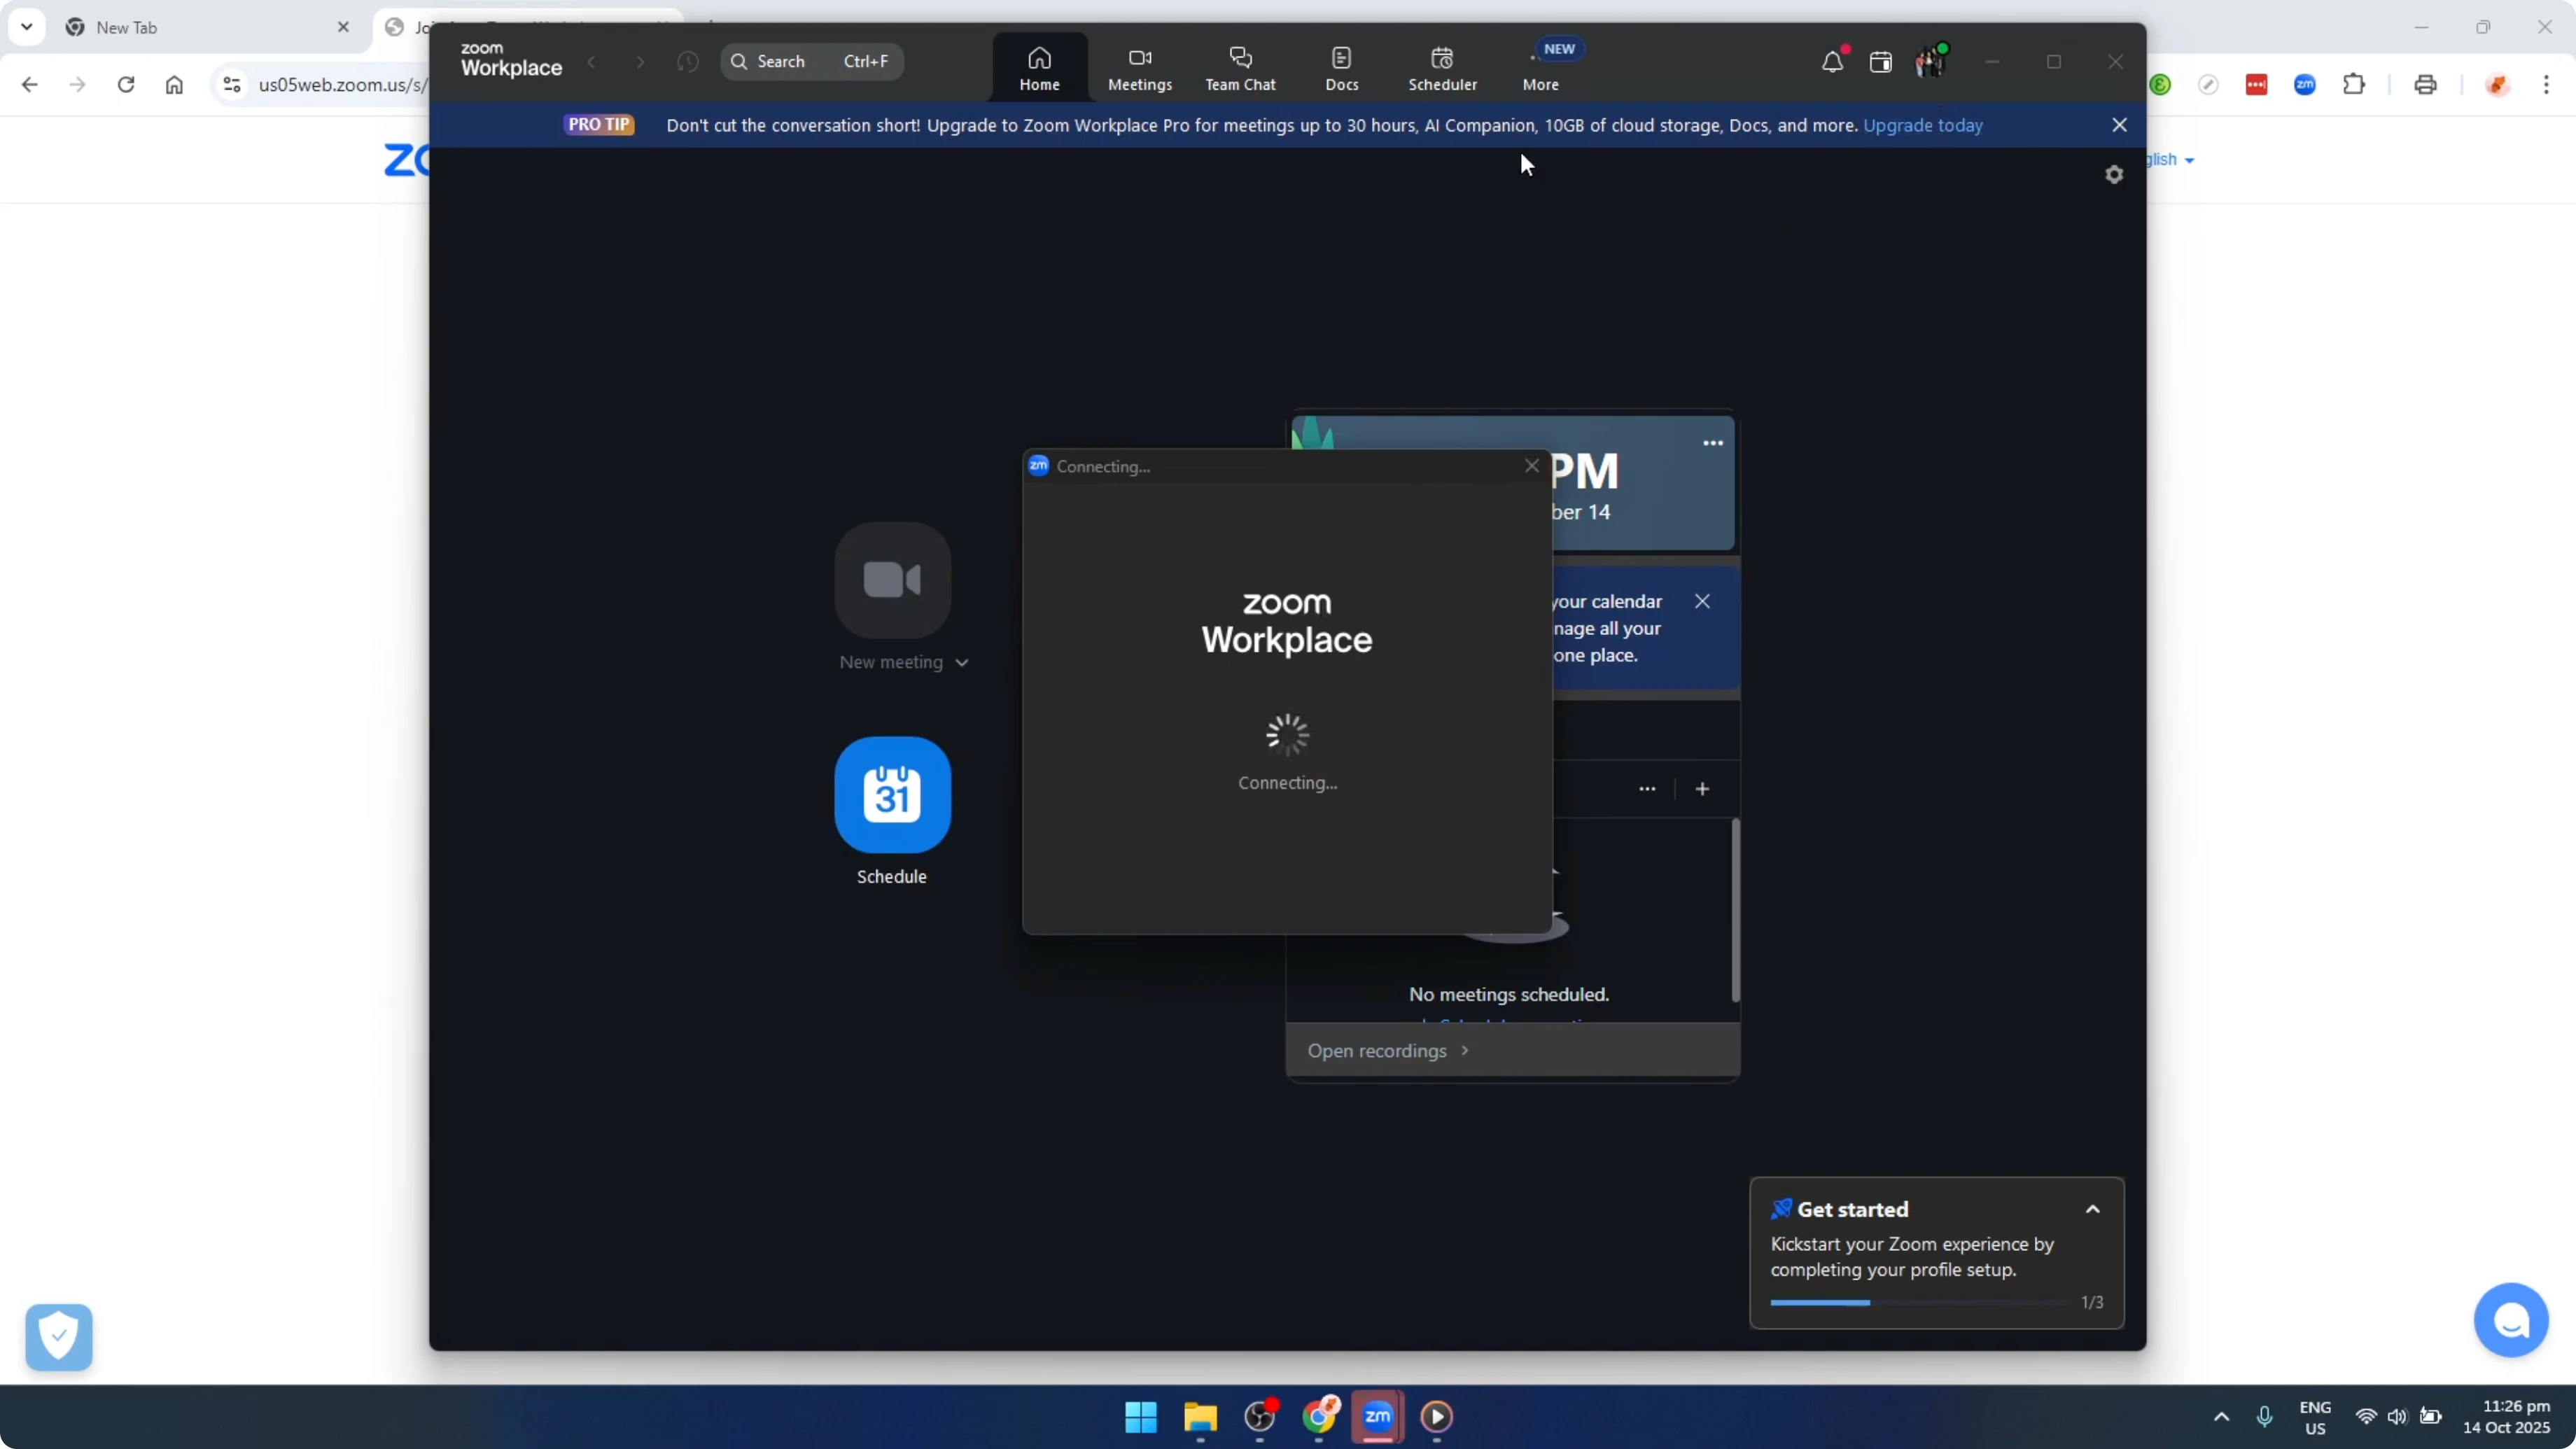
Task: Reload the page in Chrome
Action: tap(126, 85)
